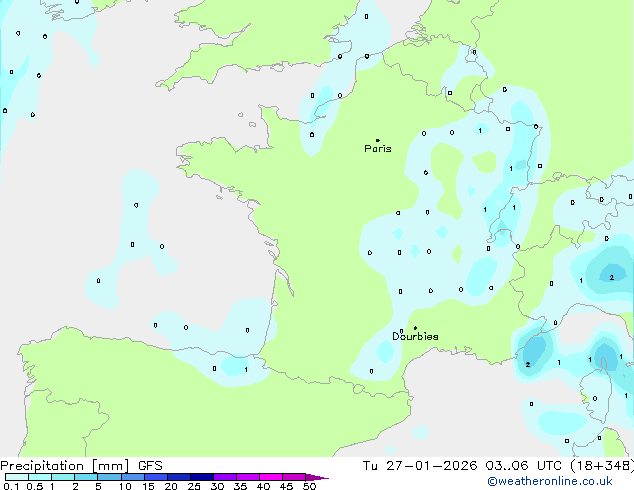Pick the 10–15 mm legend color swatch
This screenshot has width=634, height=490.
click(x=132, y=477)
